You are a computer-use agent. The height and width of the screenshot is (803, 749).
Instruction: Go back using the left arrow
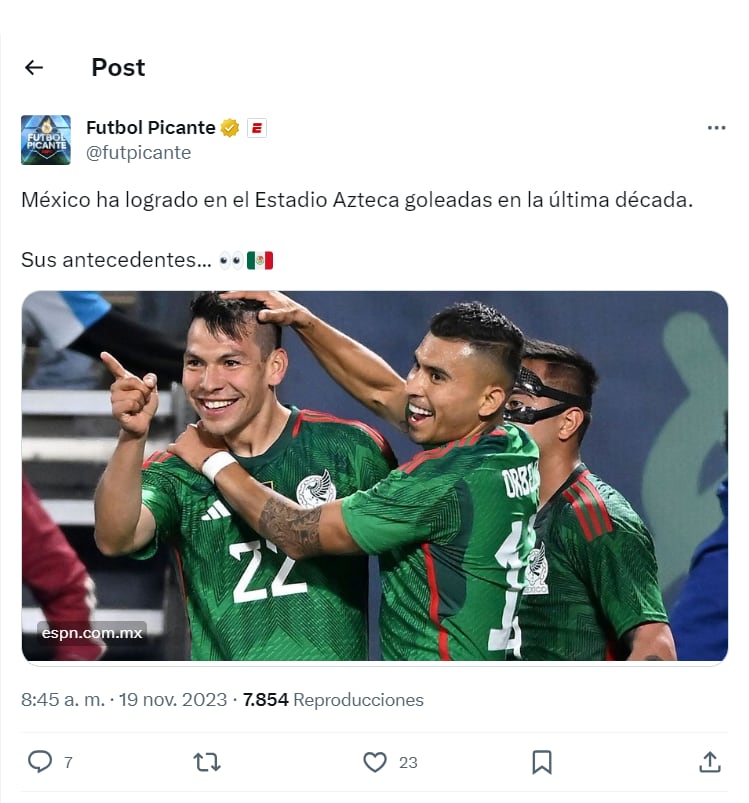click(x=34, y=68)
